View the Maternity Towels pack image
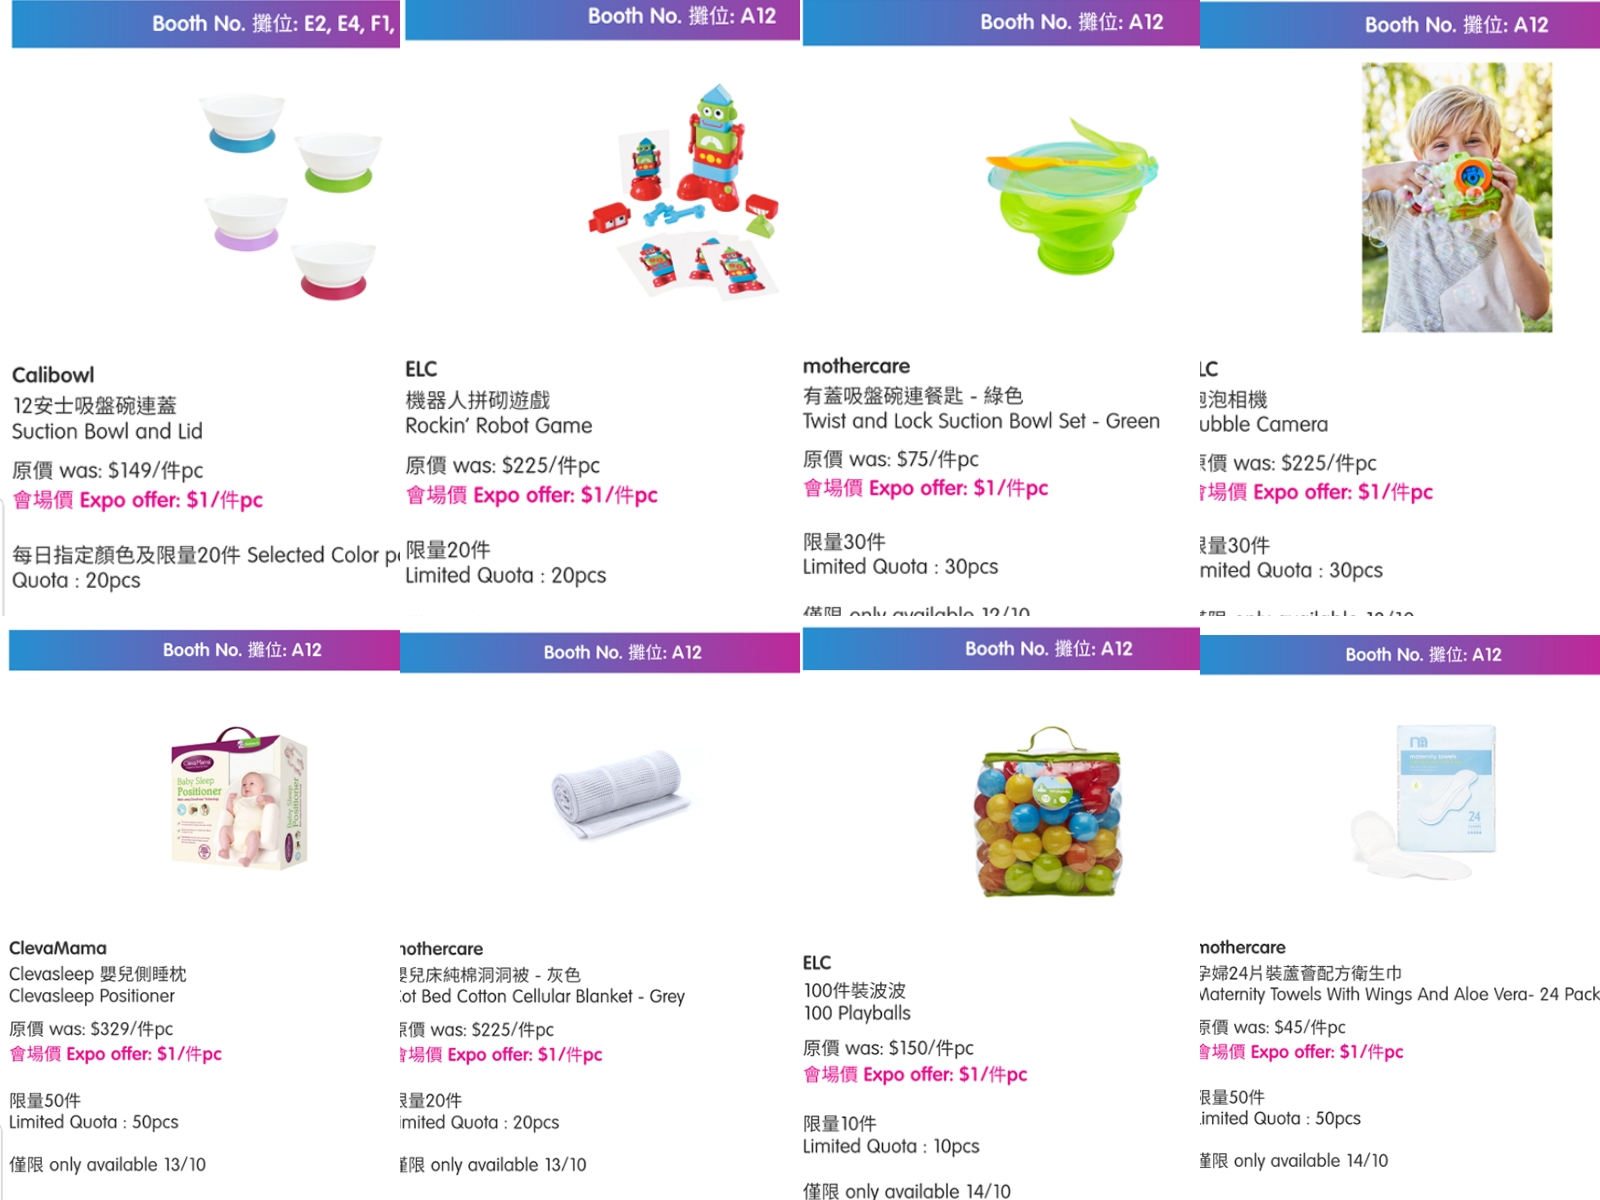1600x1200 pixels. [1425, 800]
